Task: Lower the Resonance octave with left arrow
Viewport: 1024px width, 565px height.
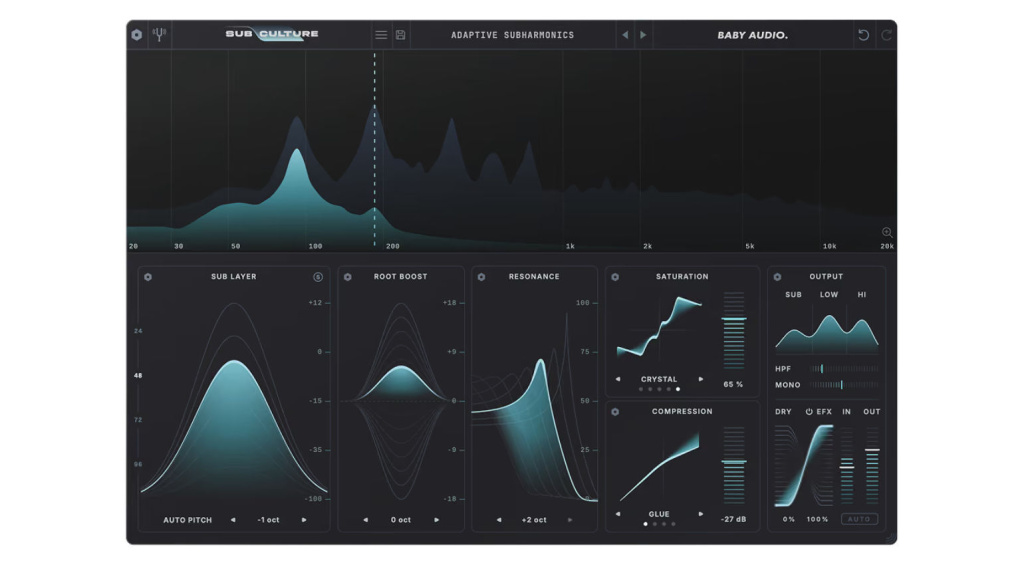Action: [499, 520]
